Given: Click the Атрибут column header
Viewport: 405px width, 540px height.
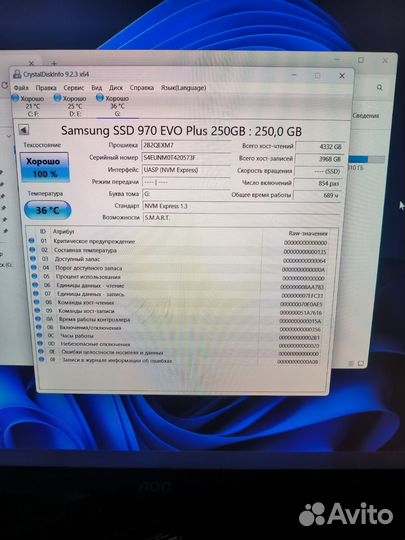Looking at the screenshot, I should tap(63, 231).
